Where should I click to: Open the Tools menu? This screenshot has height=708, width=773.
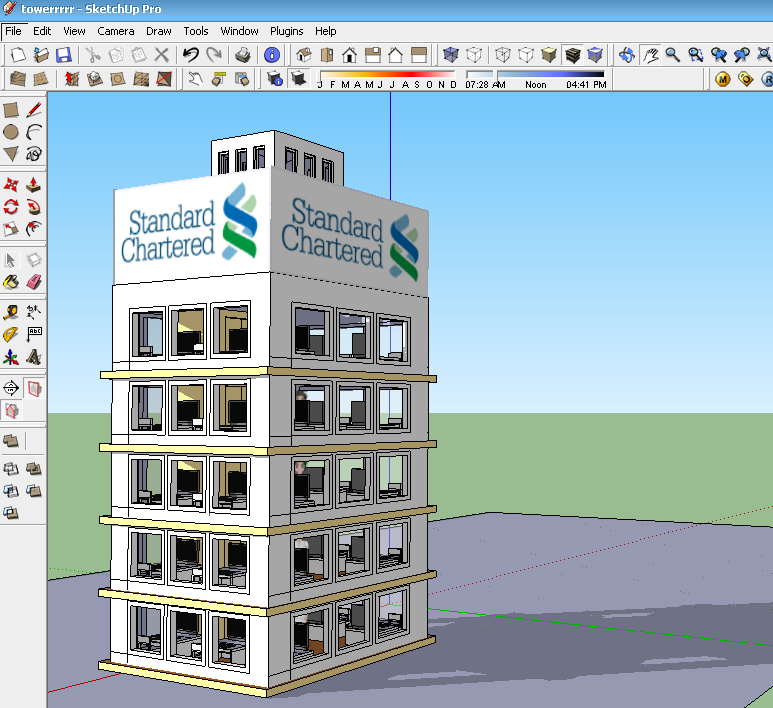[196, 31]
